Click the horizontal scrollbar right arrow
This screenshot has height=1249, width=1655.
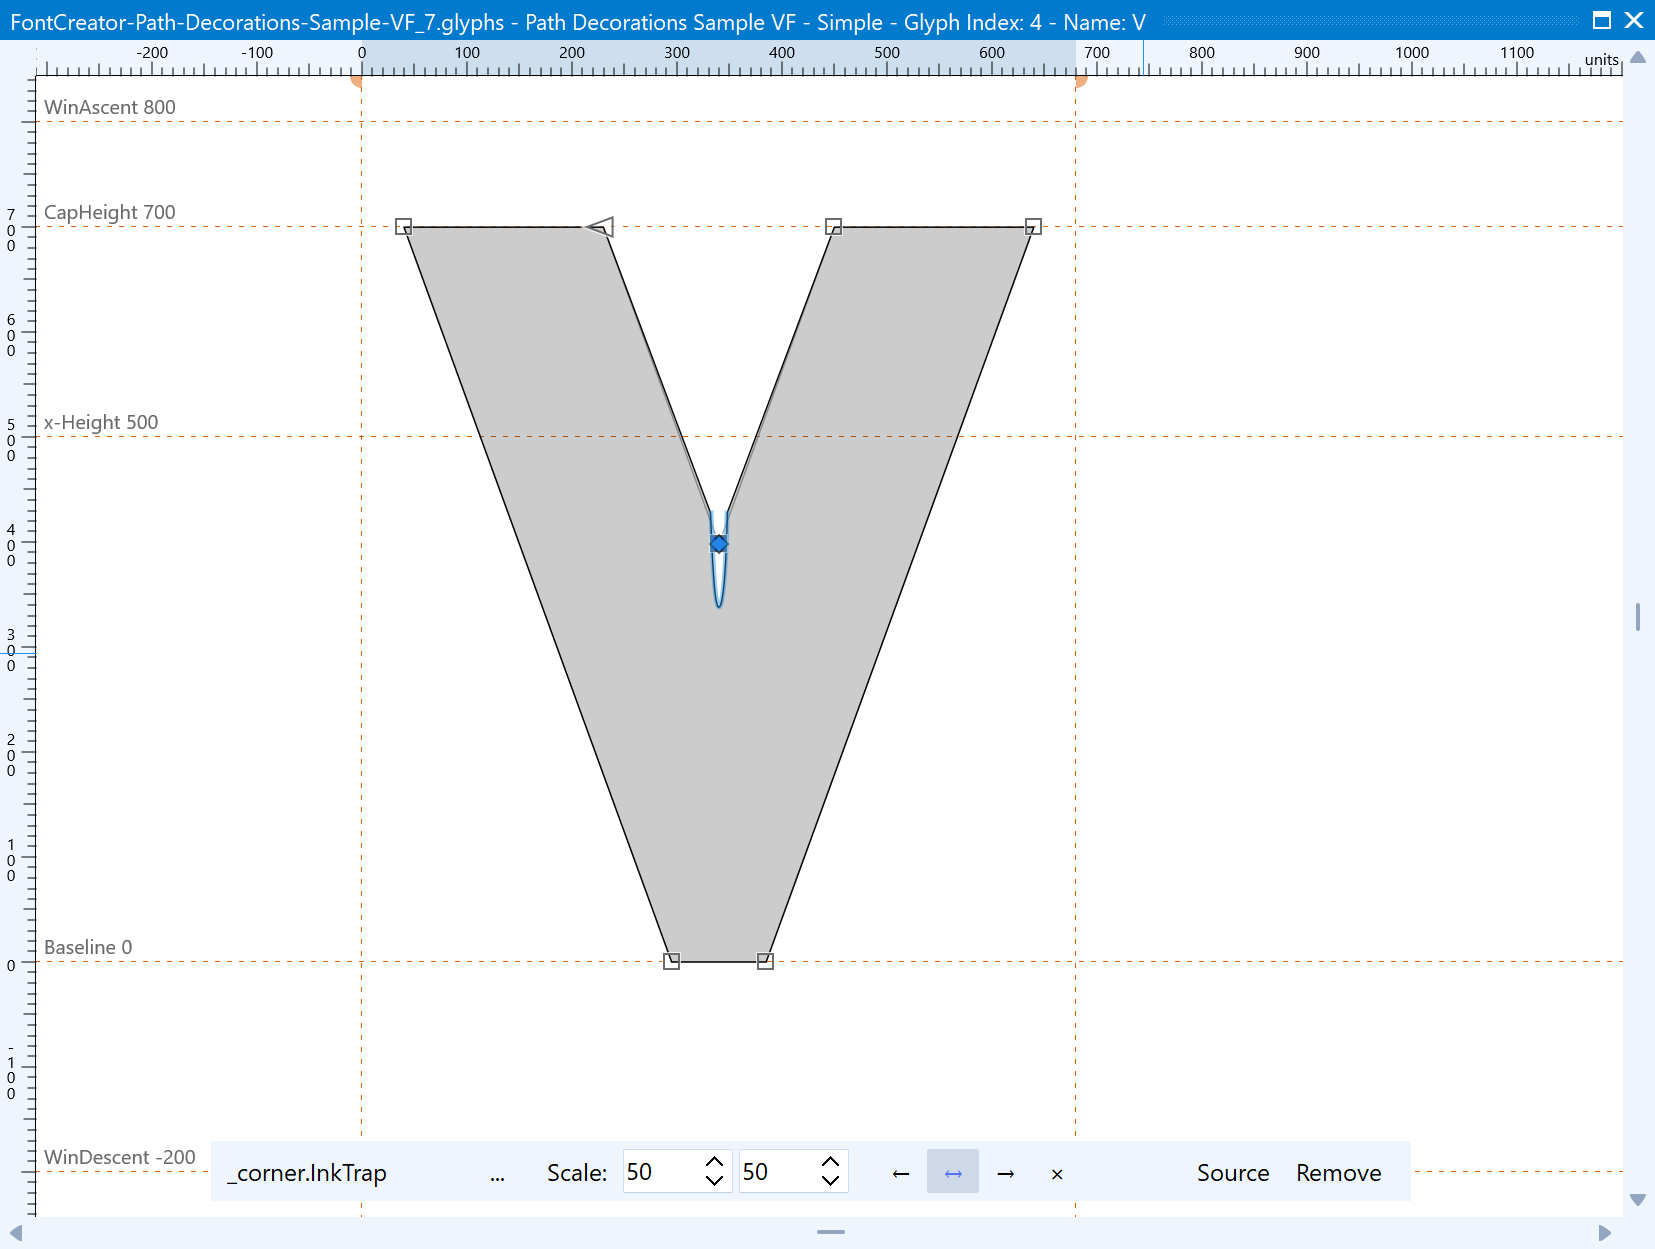pos(1605,1233)
